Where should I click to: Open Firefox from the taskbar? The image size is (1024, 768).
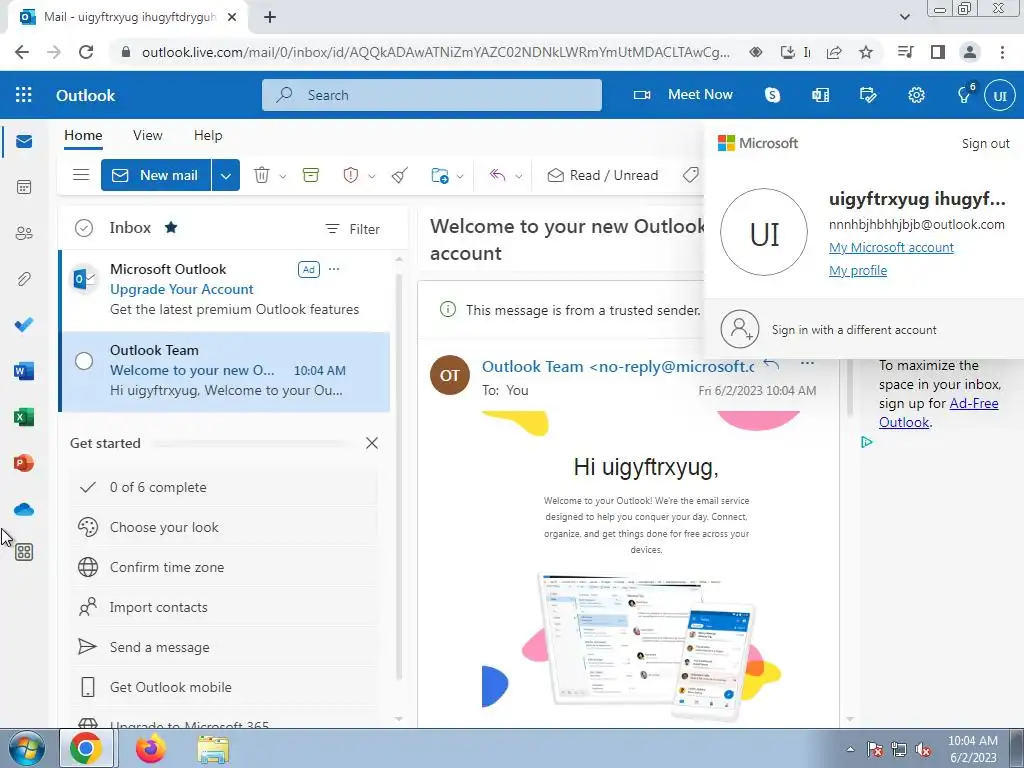(x=151, y=748)
